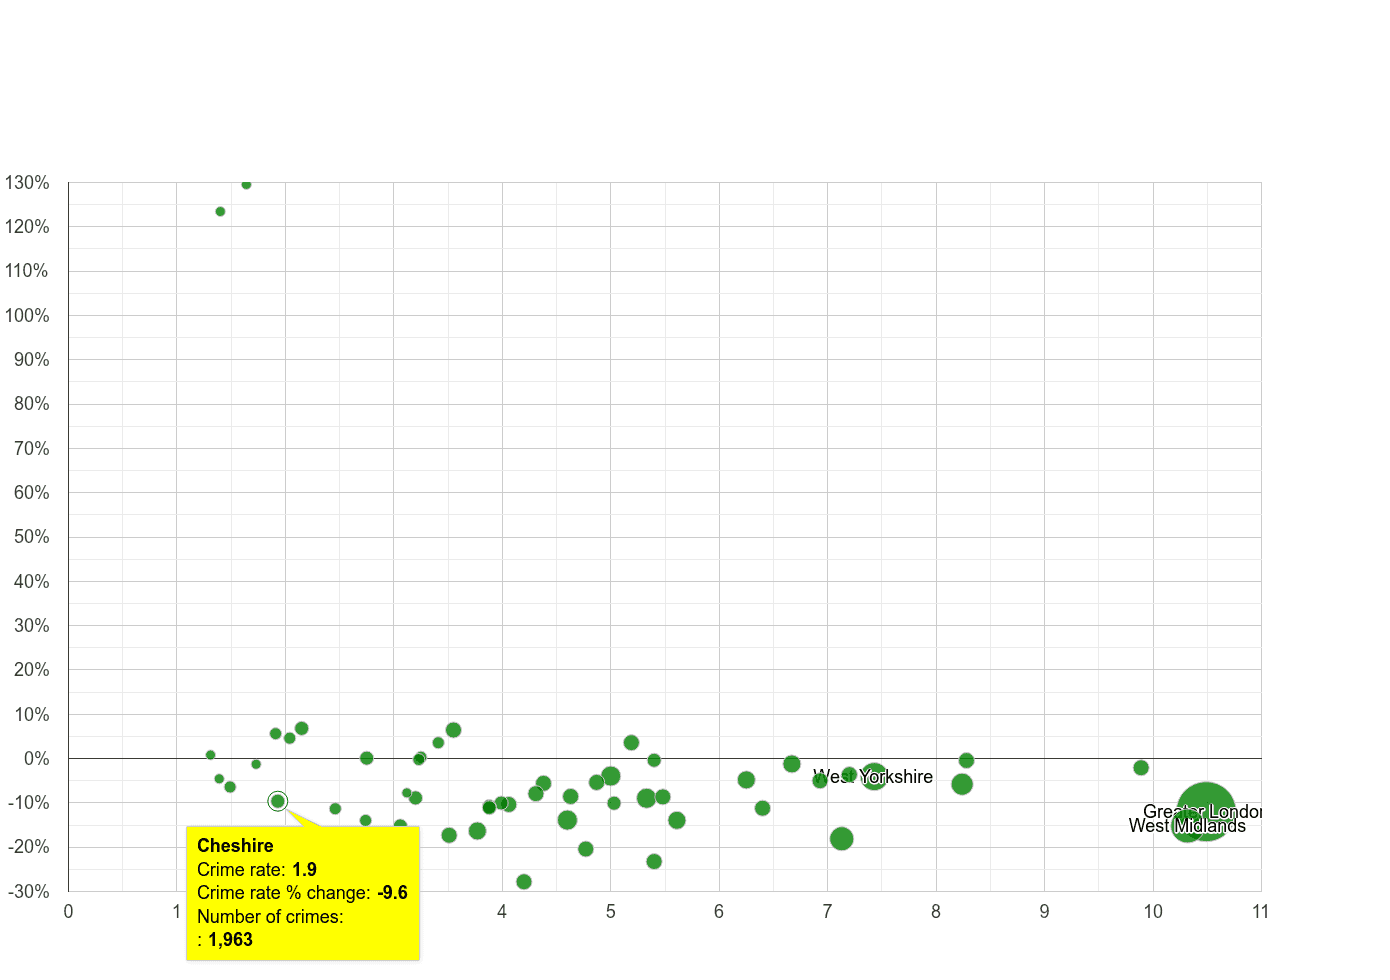1390x980 pixels.
Task: Click the x-axis label 0
Action: tap(68, 912)
